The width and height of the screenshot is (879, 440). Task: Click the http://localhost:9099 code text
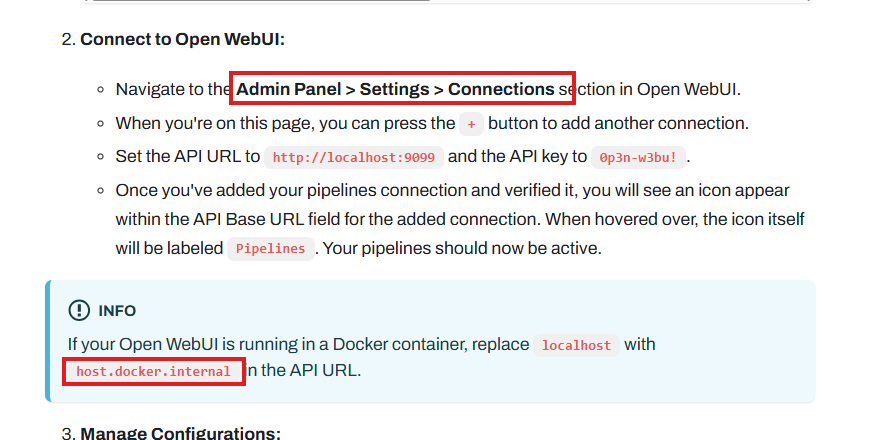tap(355, 158)
